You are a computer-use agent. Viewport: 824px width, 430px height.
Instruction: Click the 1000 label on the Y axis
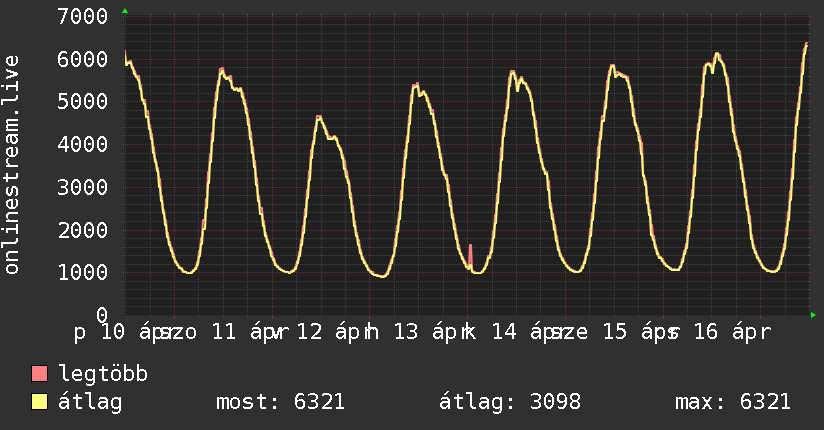(x=83, y=272)
